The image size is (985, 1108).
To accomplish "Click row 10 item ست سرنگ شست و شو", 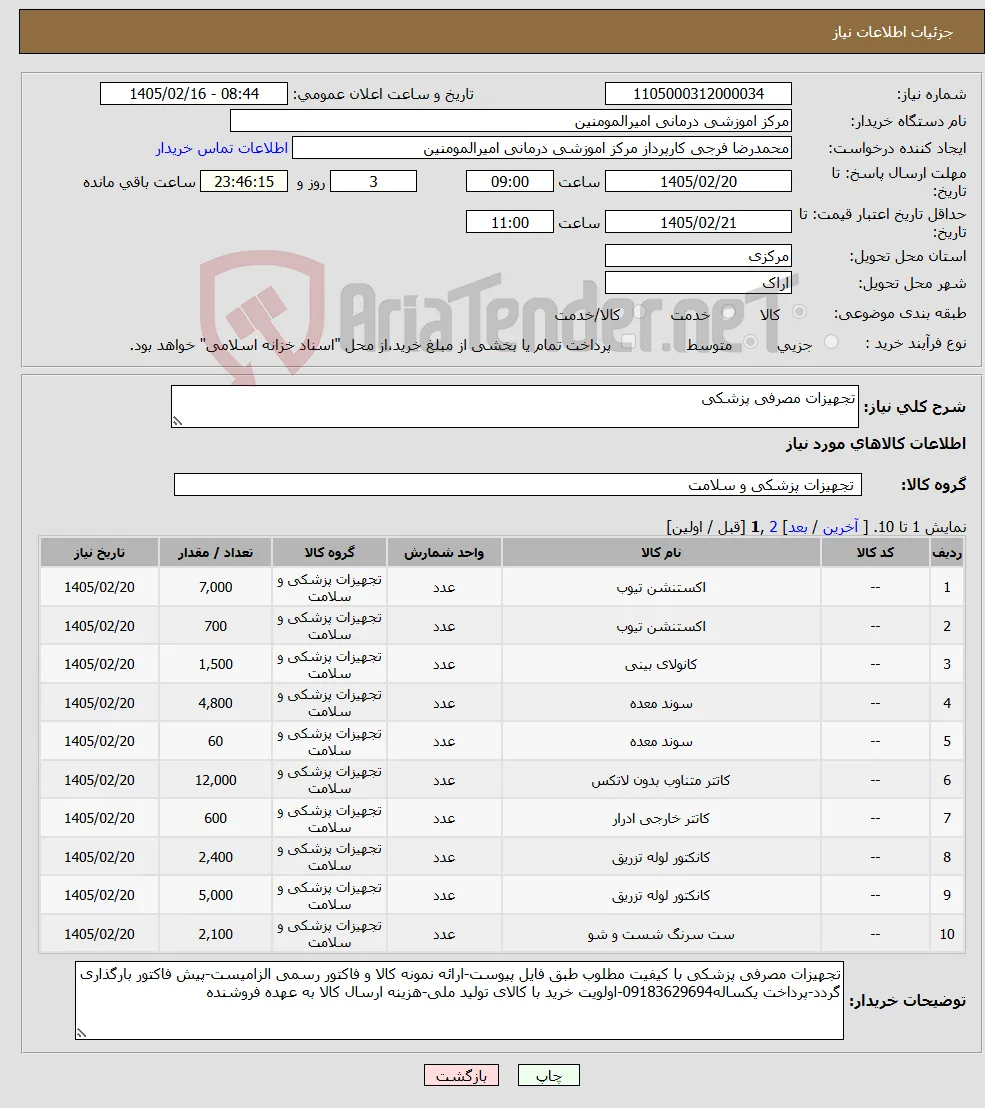I will pos(661,934).
